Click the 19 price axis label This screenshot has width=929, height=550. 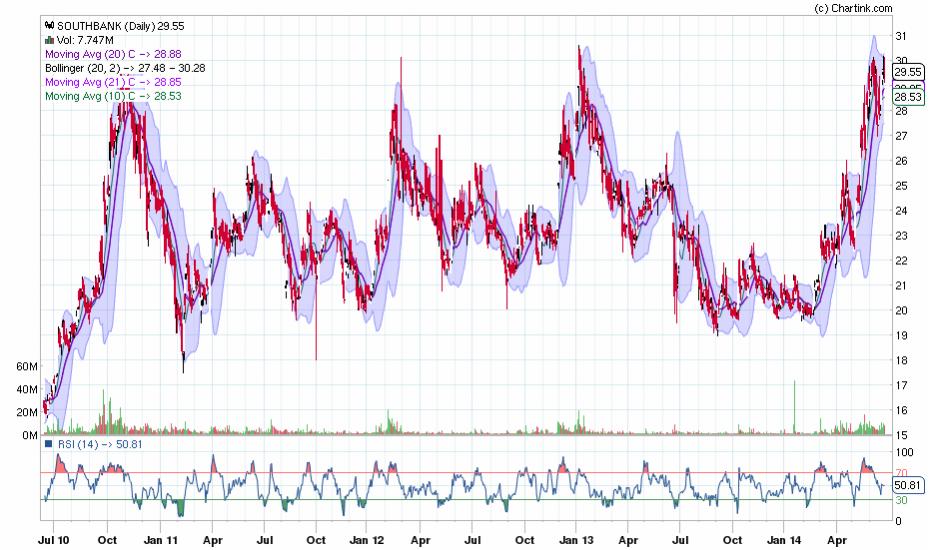(901, 335)
